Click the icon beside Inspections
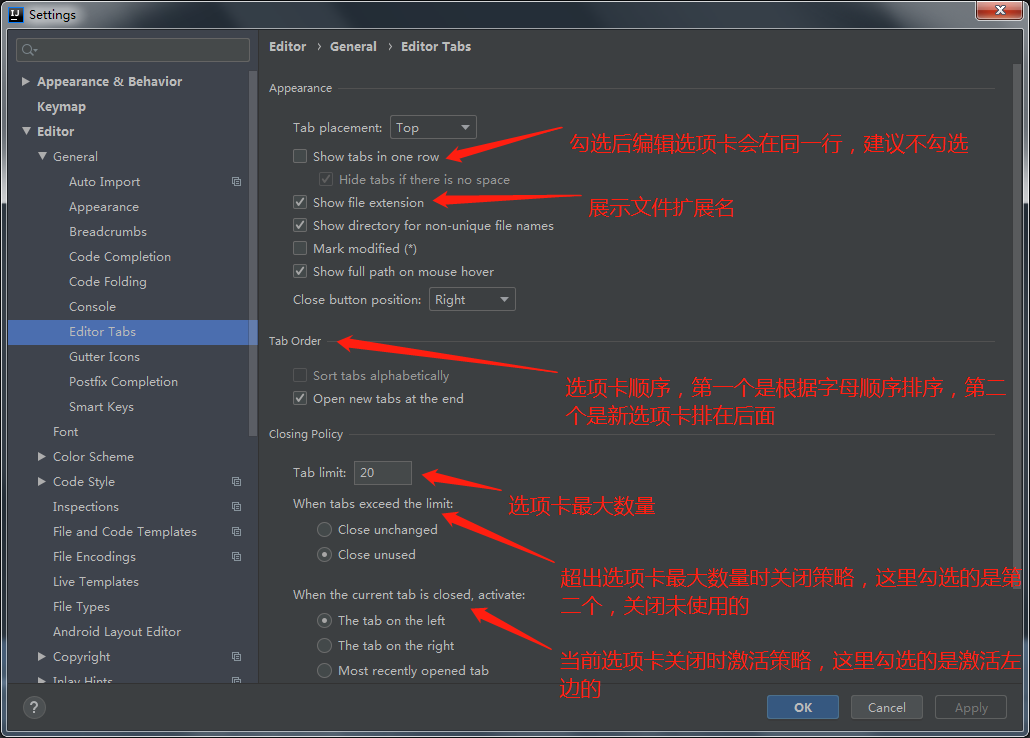The width and height of the screenshot is (1030, 738). pyautogui.click(x=236, y=507)
